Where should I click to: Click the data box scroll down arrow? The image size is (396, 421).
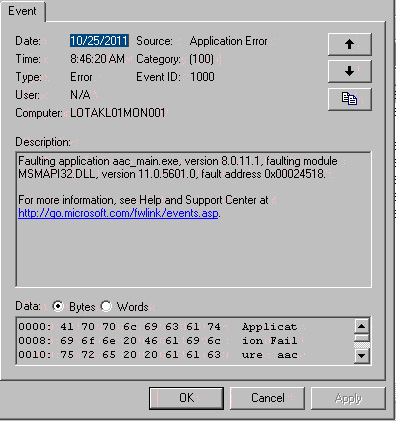tap(362, 355)
